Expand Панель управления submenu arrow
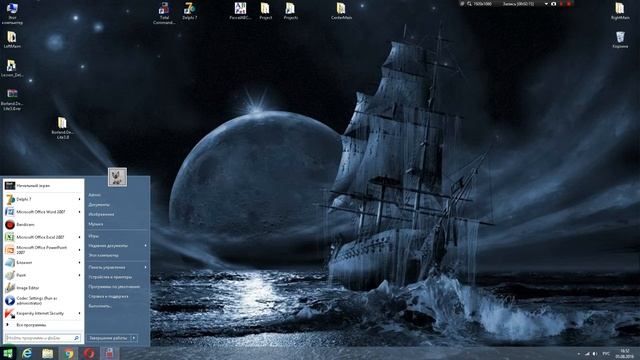 [x=146, y=267]
